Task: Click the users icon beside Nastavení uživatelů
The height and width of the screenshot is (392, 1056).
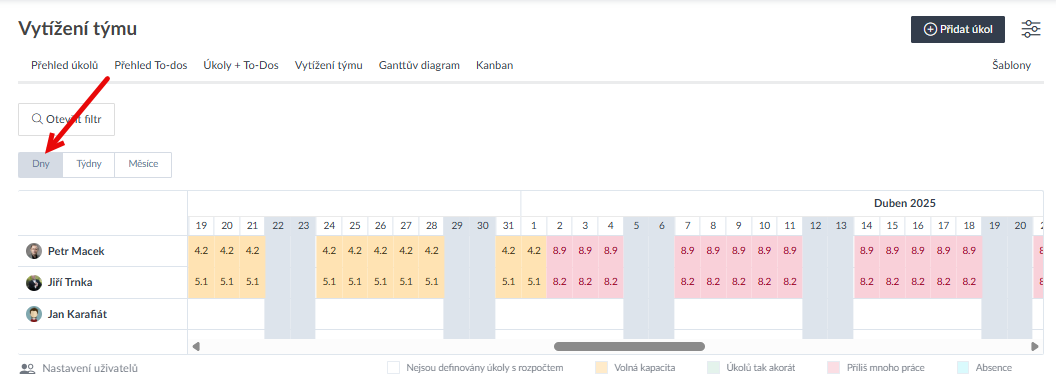Action: [27, 368]
